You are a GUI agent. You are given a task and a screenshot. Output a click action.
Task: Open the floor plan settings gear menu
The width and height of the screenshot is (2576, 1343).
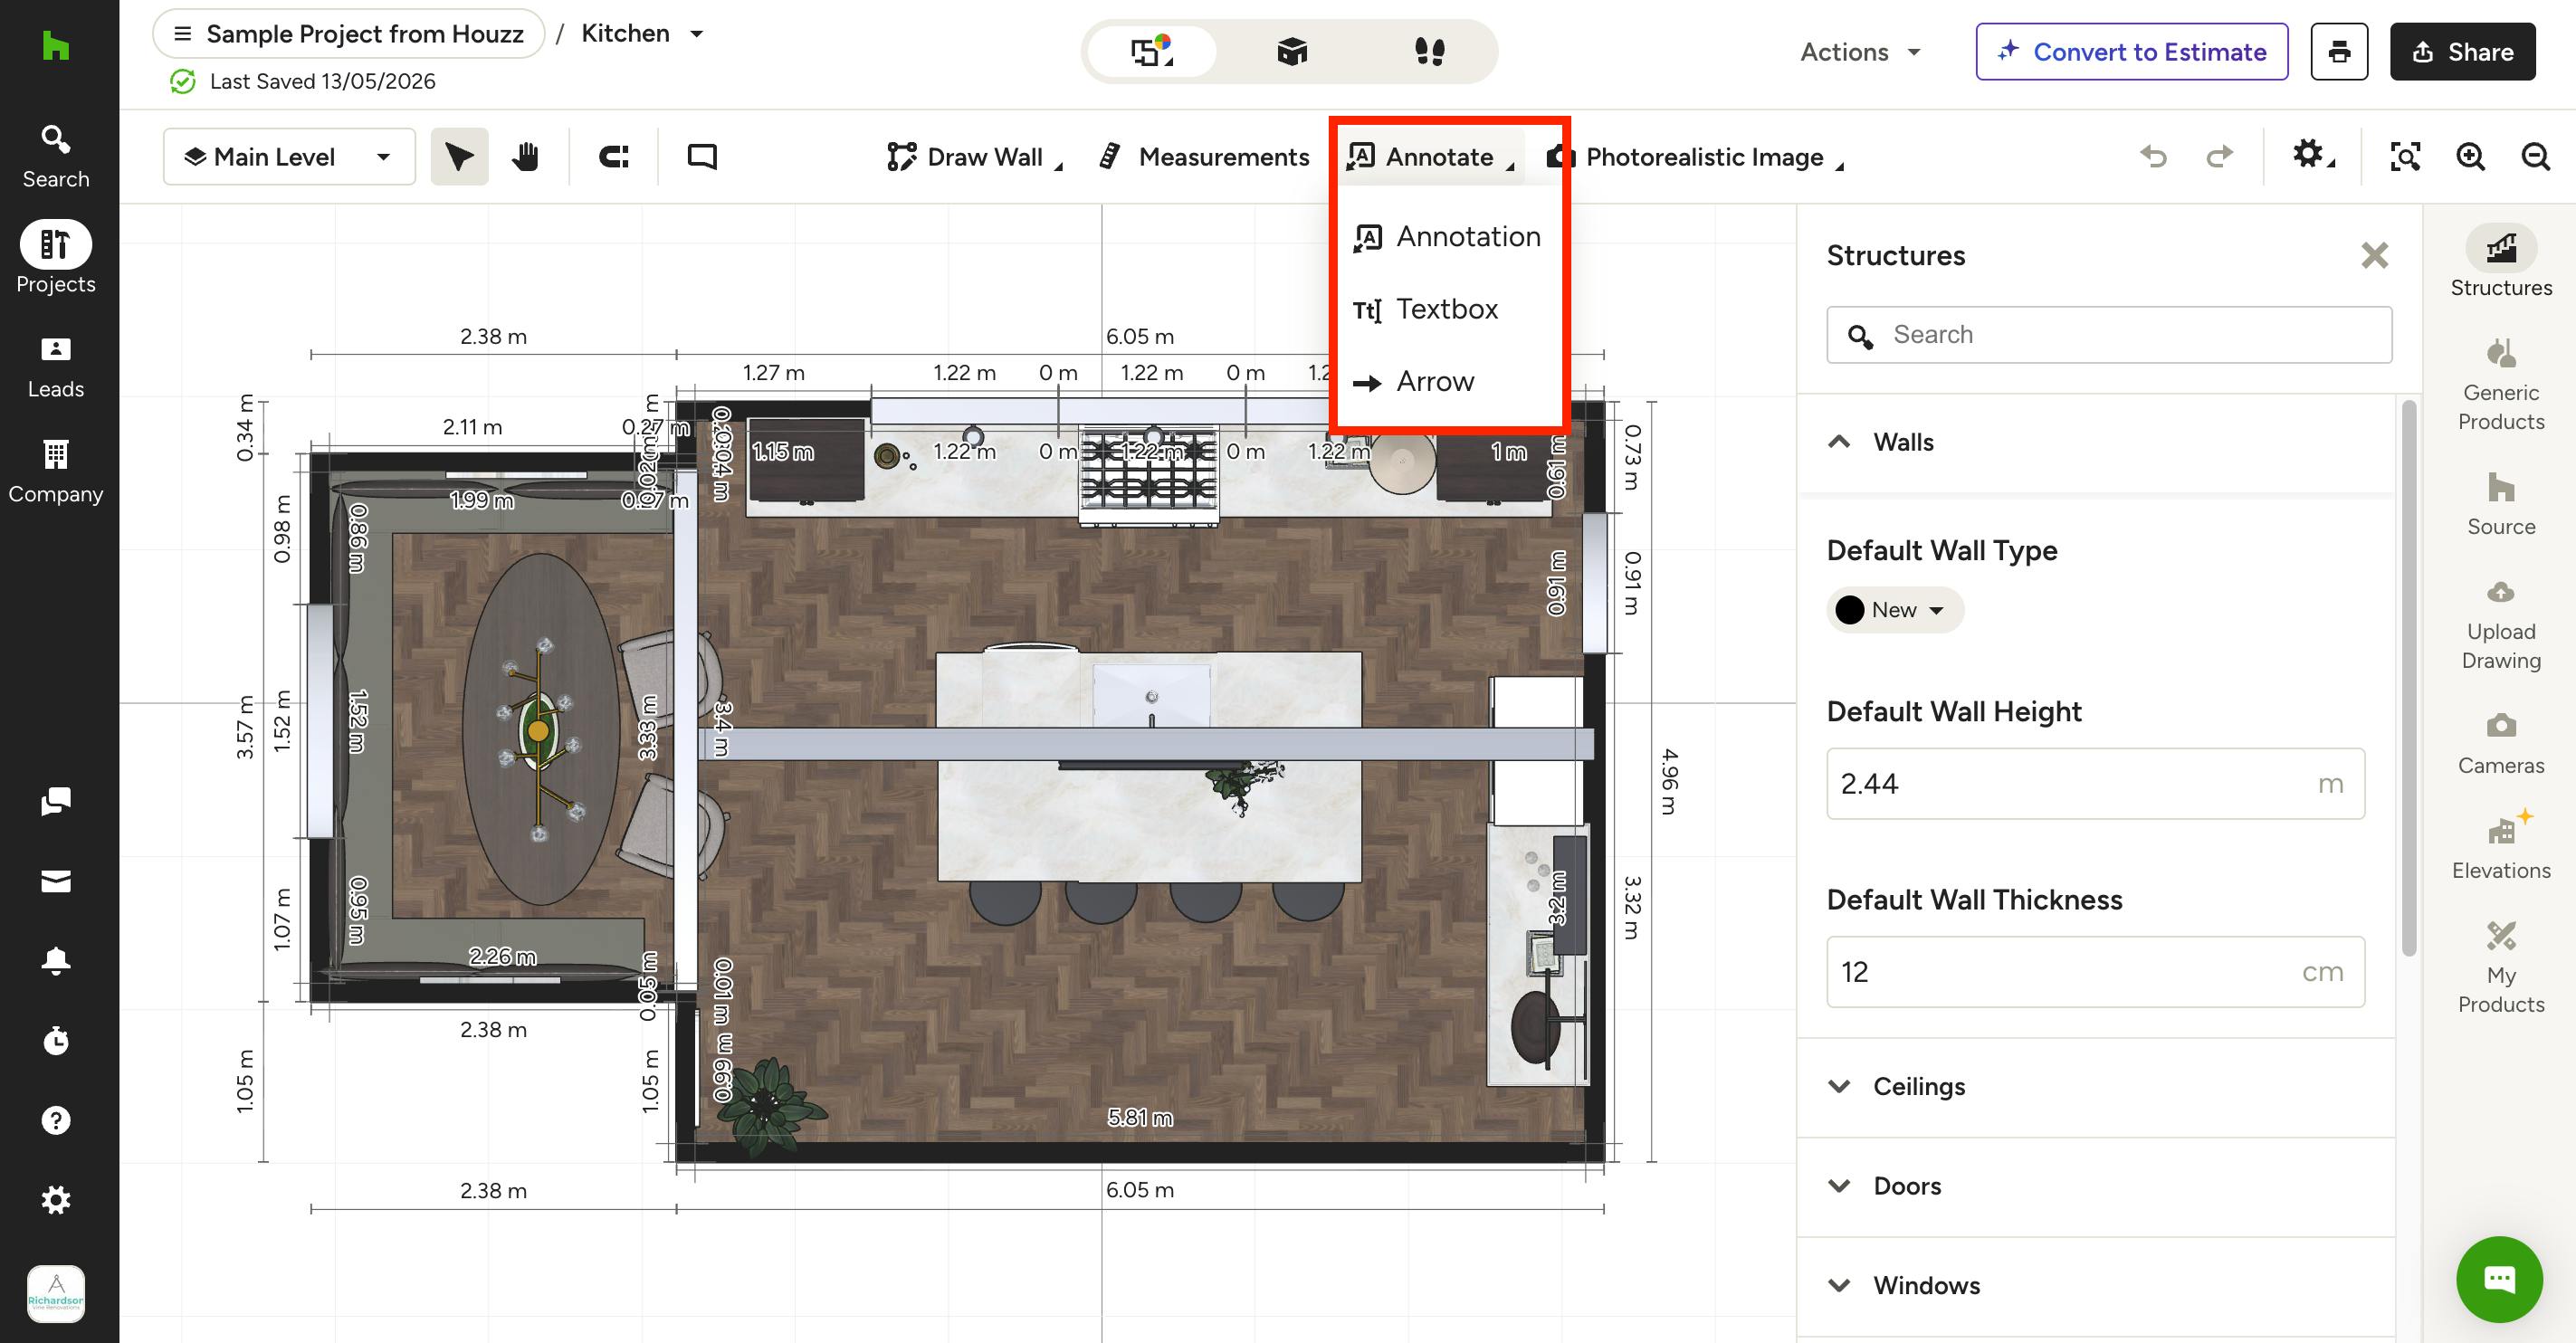click(2312, 155)
